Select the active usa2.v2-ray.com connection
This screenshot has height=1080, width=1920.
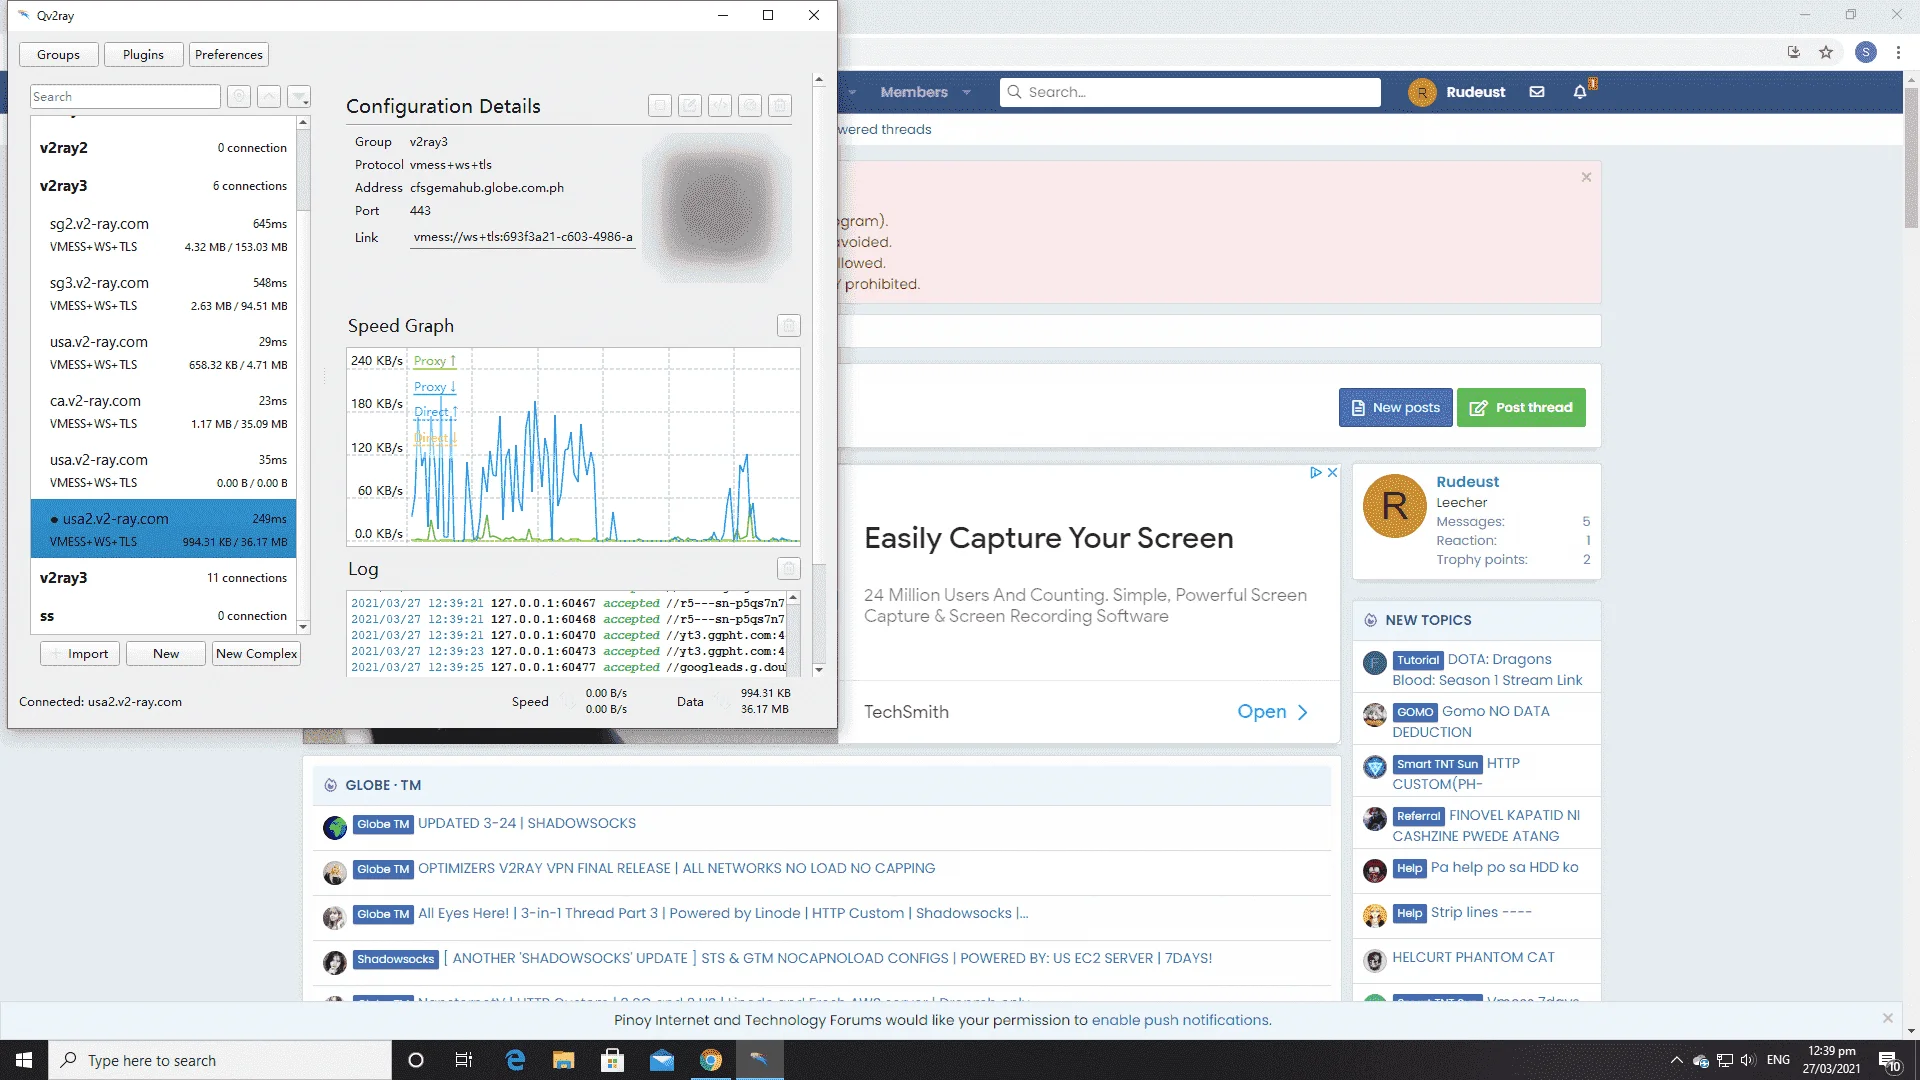(x=163, y=530)
